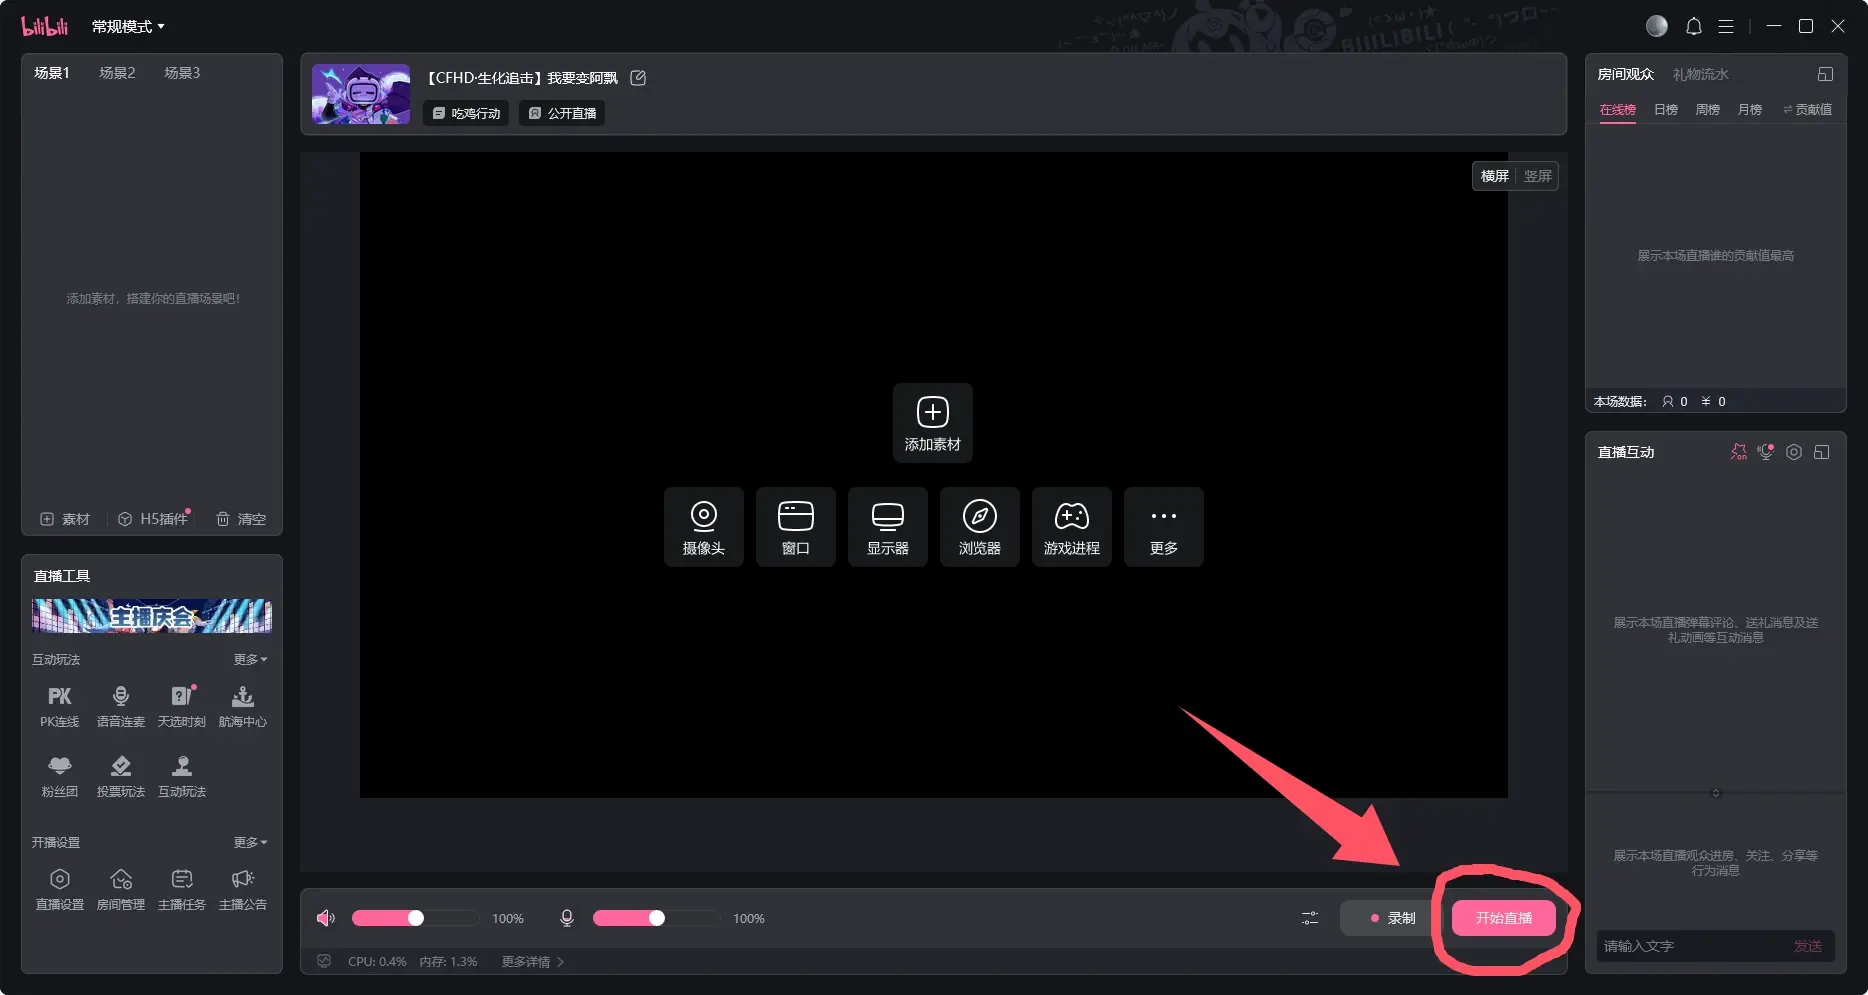
Task: Switch preview to 竖屏 portrait mode
Action: (1537, 176)
